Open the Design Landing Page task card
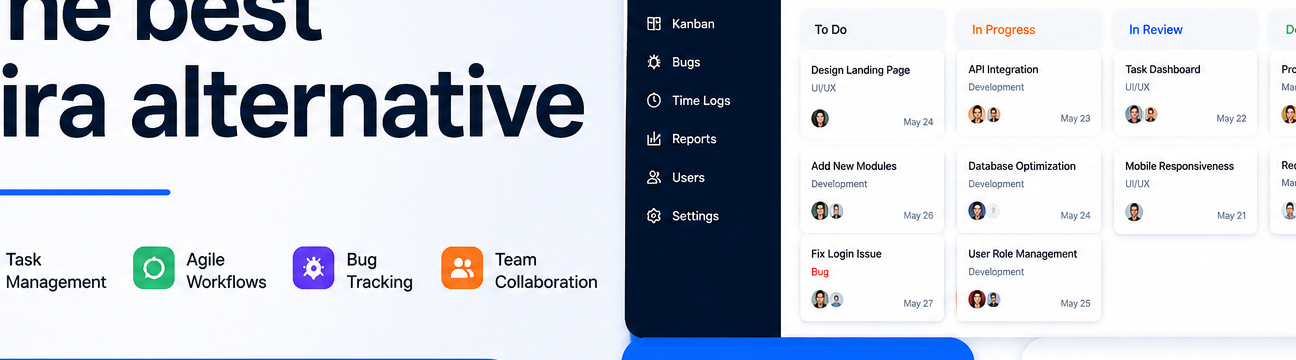This screenshot has width=1296, height=360. 873,95
